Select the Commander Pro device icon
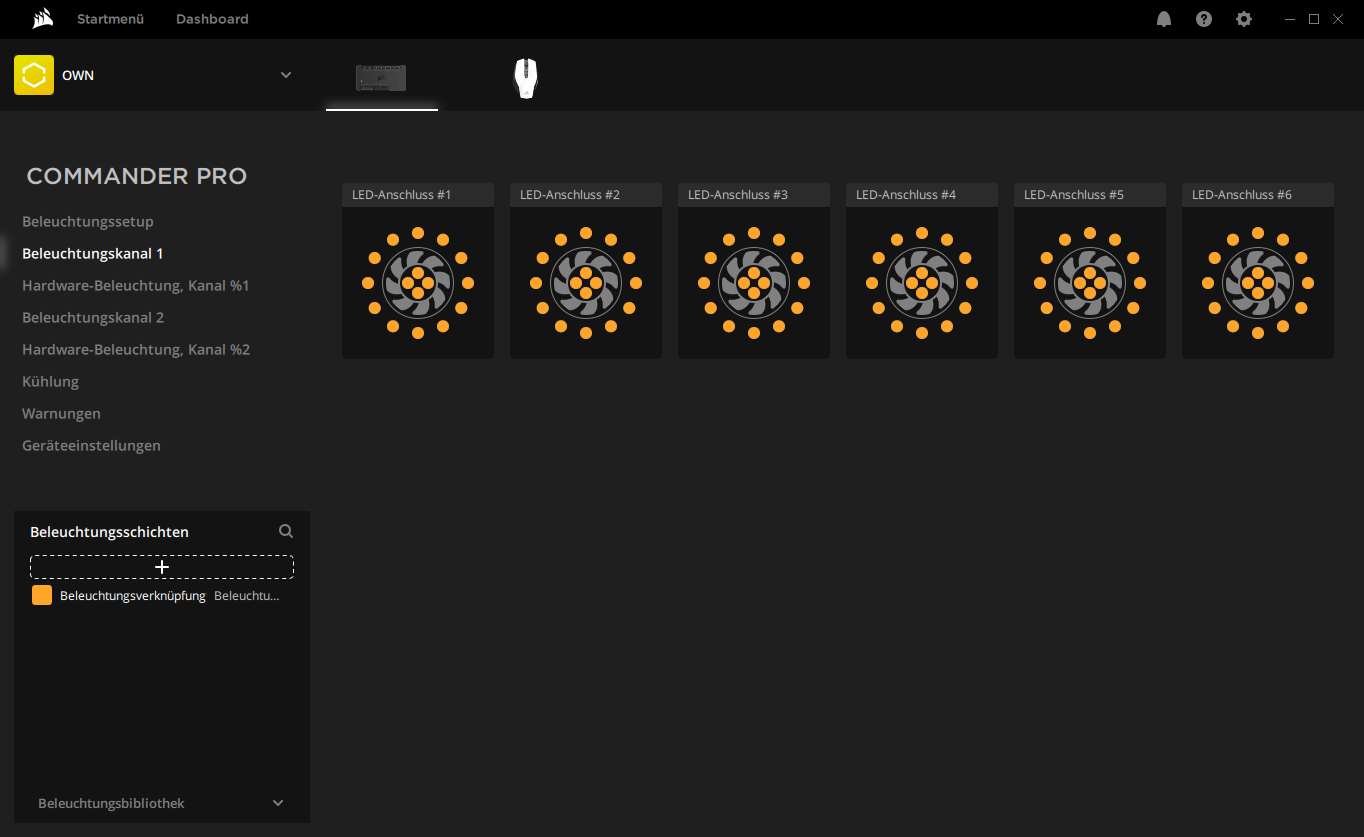 381,78
